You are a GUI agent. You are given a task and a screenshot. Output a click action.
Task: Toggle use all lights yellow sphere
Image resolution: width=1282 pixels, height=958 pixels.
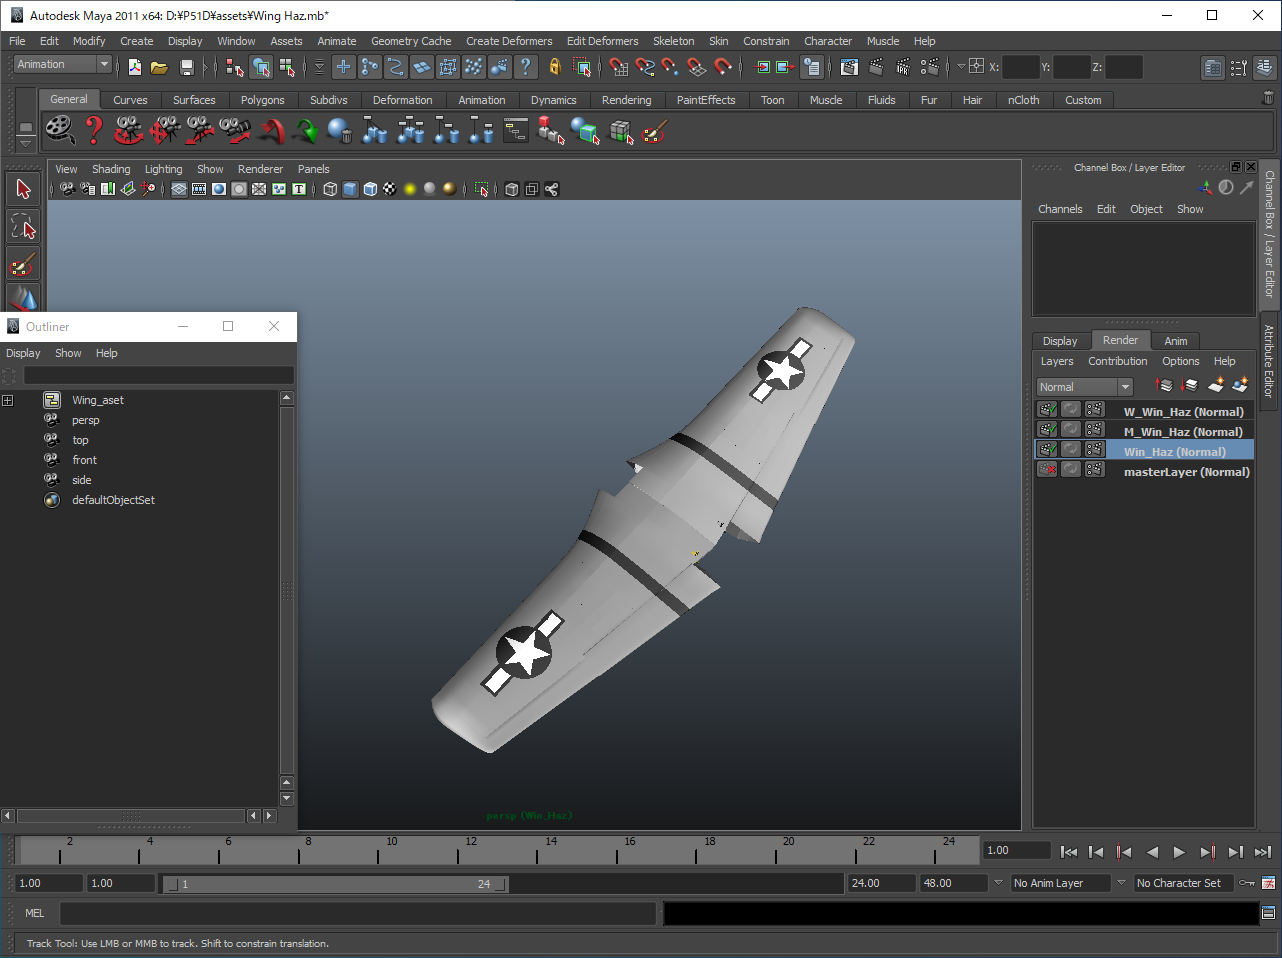pyautogui.click(x=410, y=189)
